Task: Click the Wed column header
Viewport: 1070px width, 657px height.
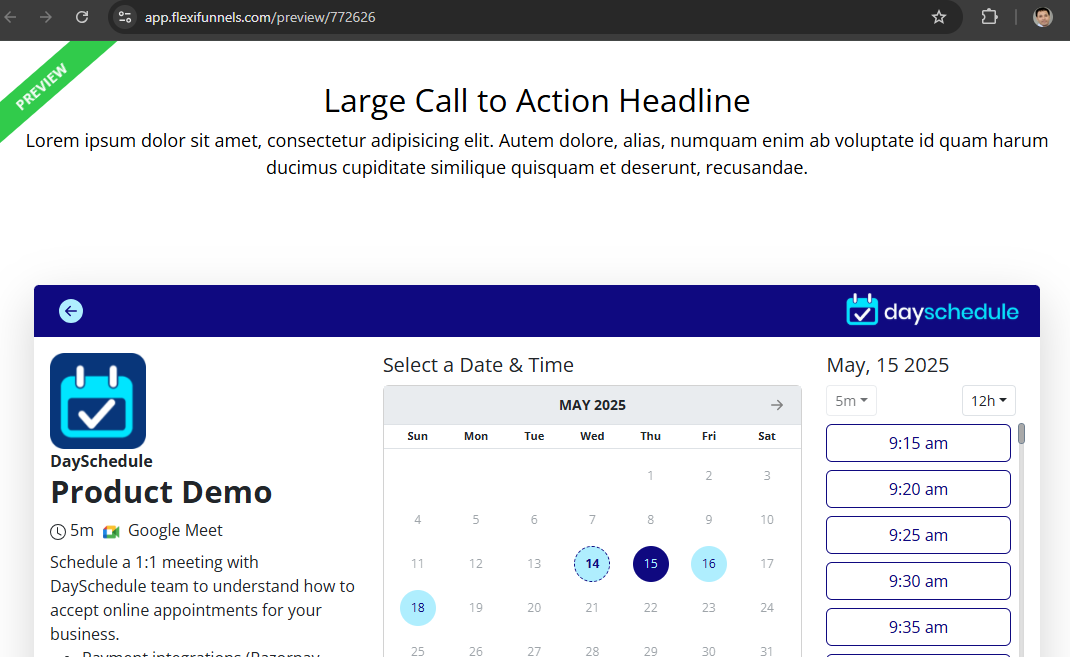Action: (592, 436)
